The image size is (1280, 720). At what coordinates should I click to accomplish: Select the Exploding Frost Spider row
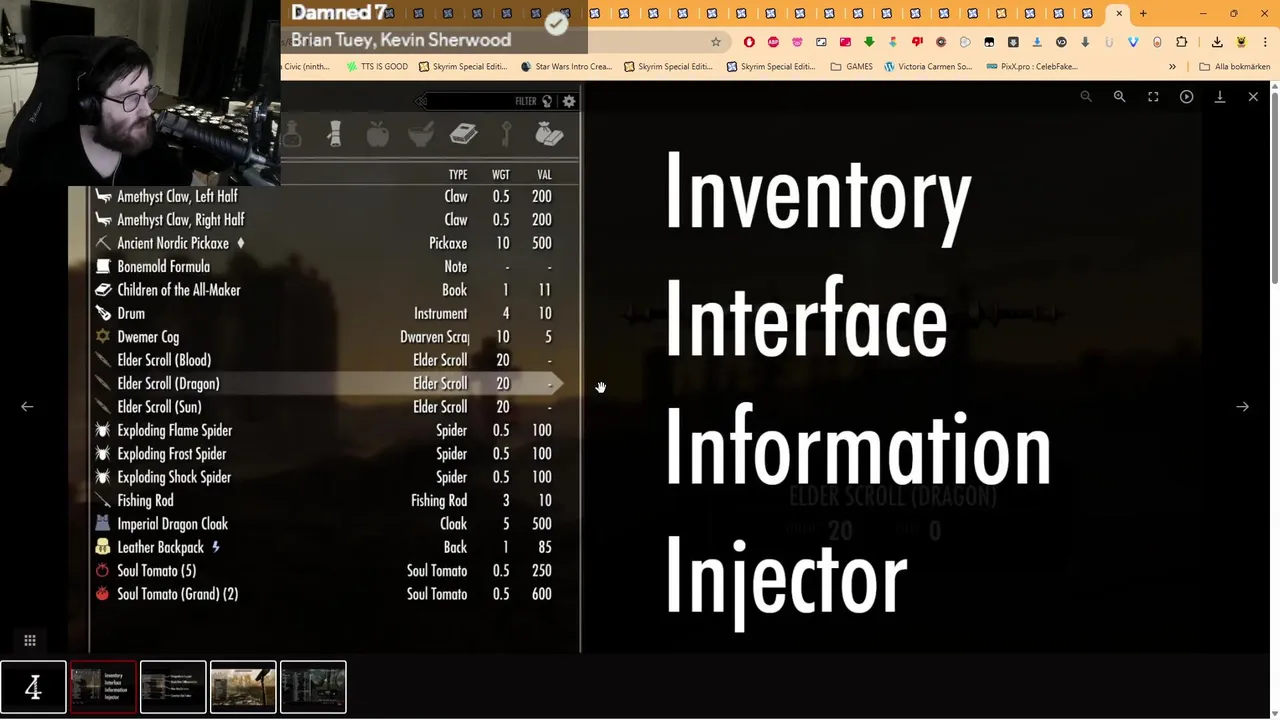point(326,454)
